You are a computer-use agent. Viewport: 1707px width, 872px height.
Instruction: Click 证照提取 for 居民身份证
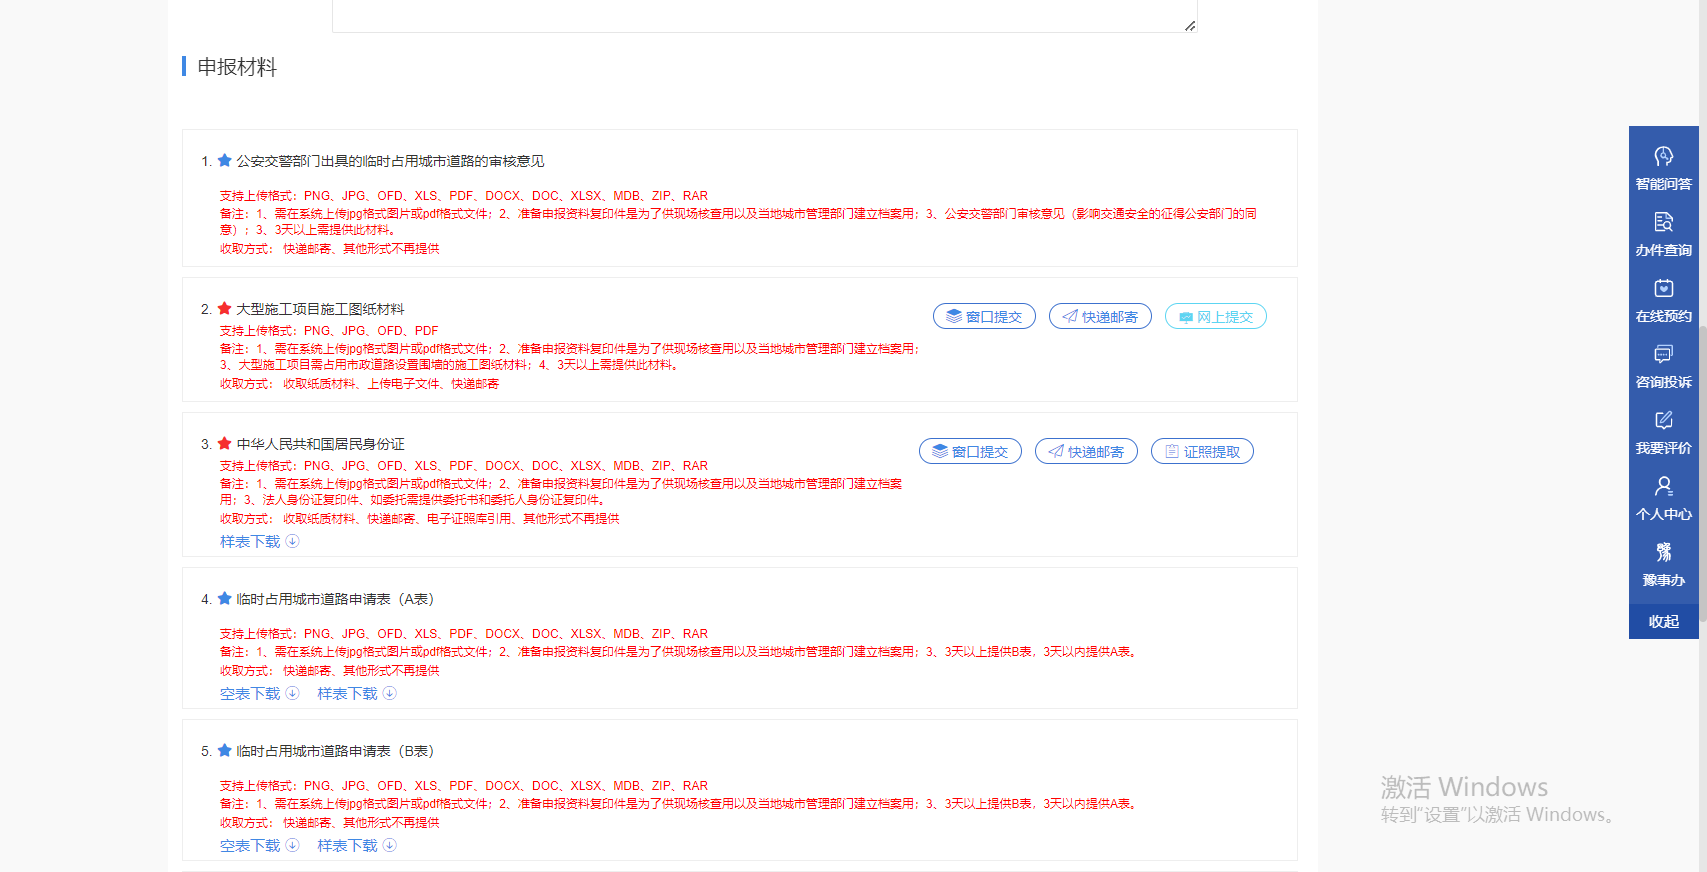[1202, 452]
